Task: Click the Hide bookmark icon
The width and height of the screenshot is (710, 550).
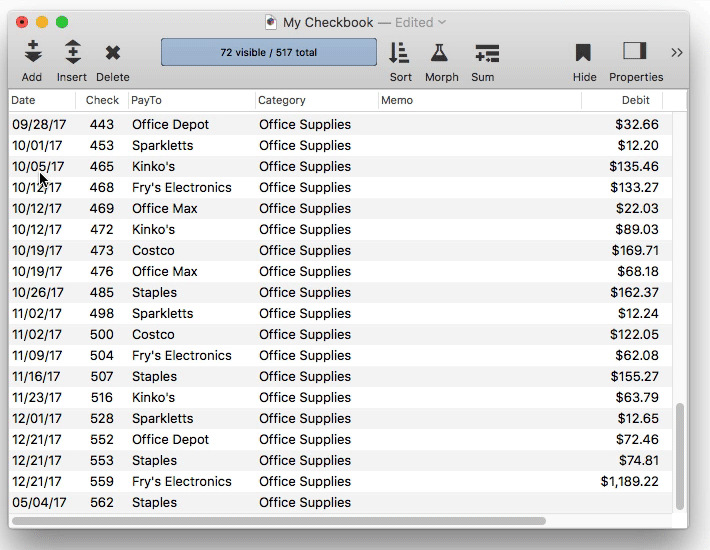Action: [584, 53]
